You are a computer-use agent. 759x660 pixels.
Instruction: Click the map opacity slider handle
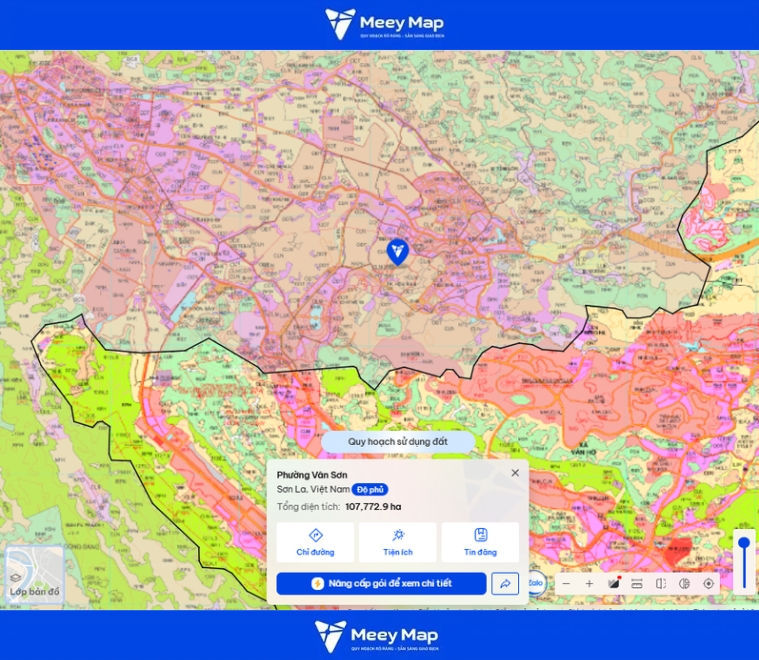click(x=744, y=543)
